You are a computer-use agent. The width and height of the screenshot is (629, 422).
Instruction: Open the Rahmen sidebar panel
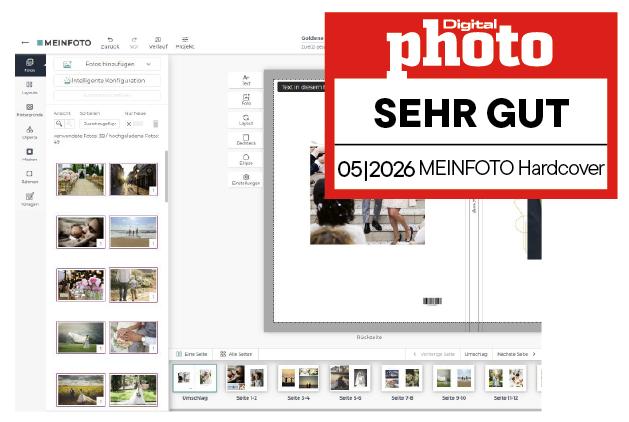click(30, 177)
